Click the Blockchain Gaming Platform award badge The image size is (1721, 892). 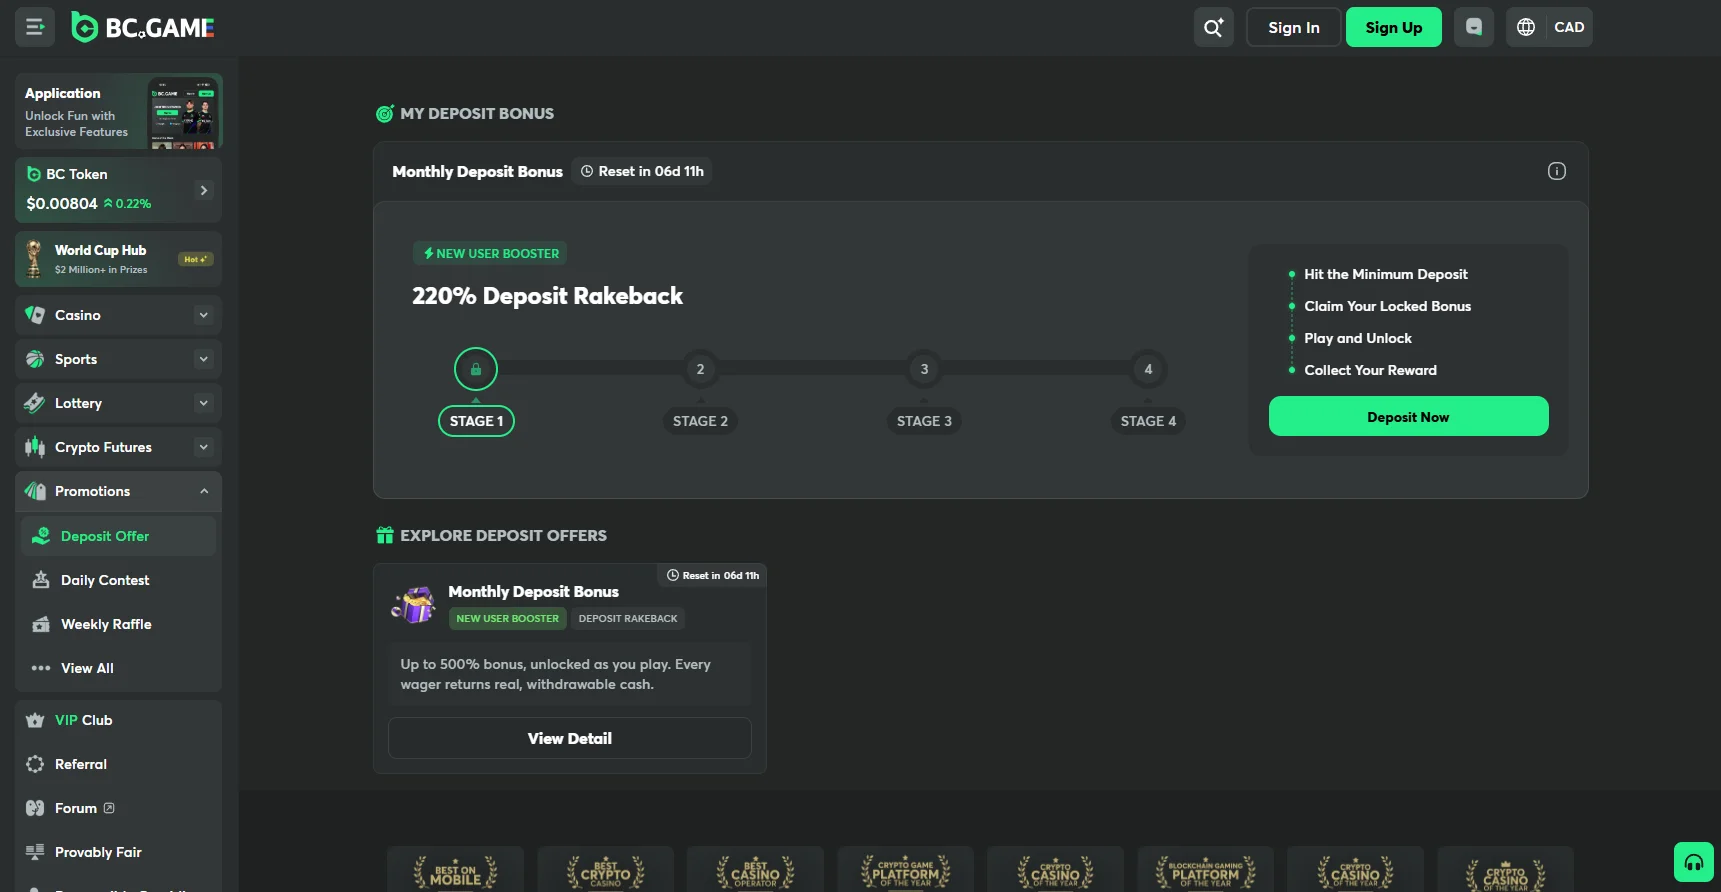pos(1205,870)
